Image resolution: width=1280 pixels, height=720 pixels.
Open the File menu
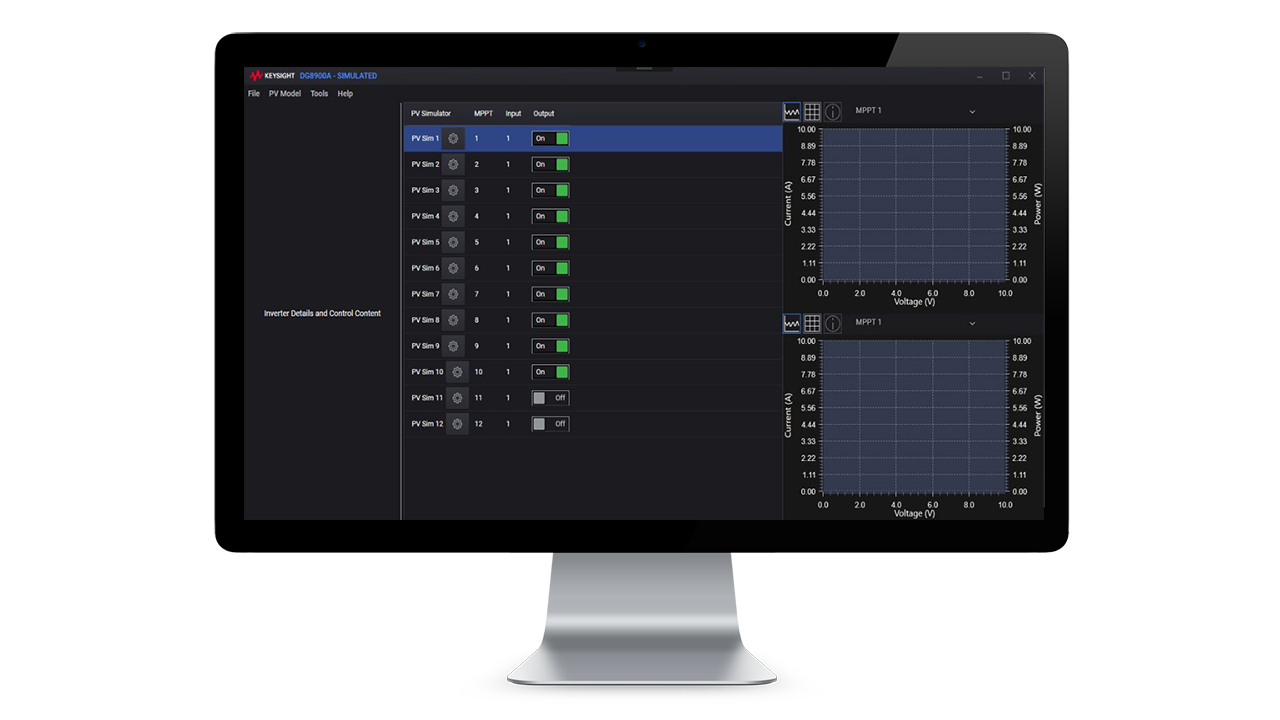pos(253,93)
